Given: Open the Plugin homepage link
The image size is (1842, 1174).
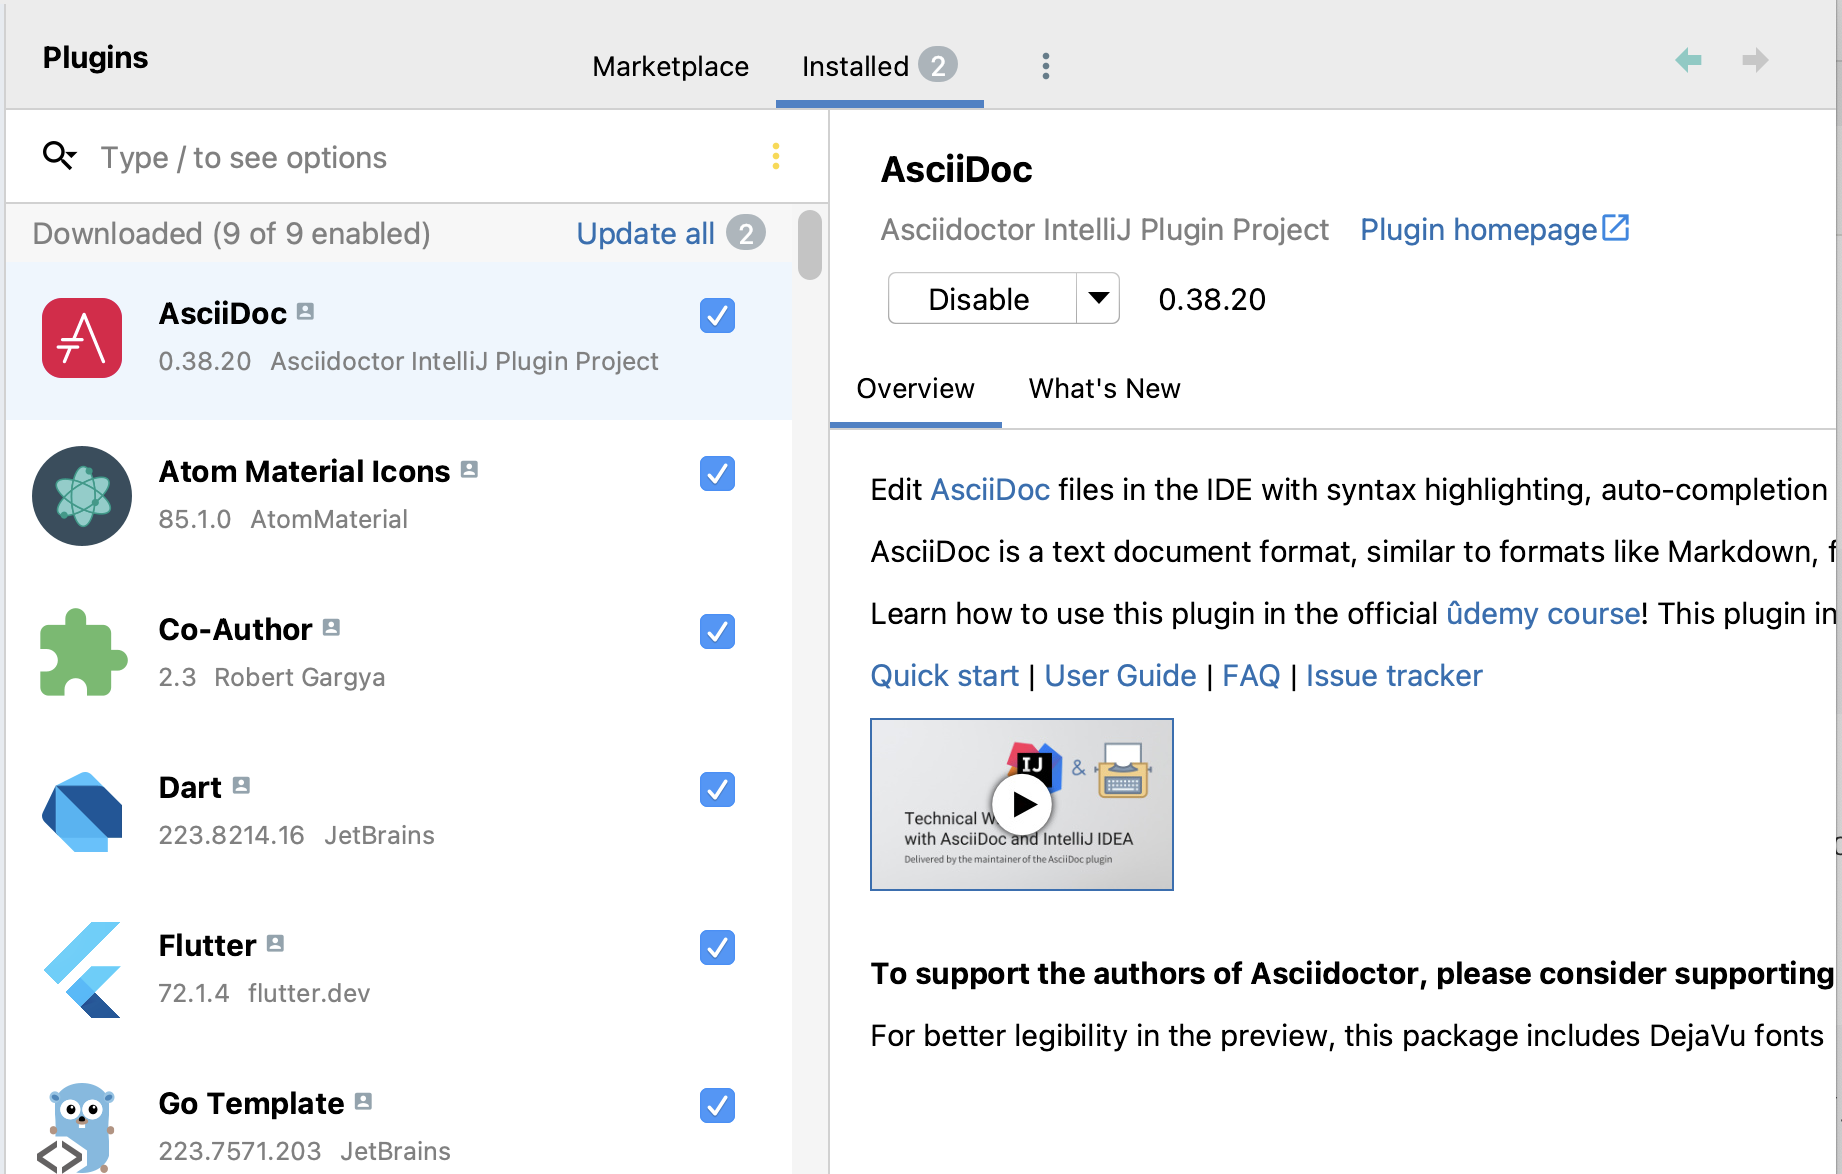Looking at the screenshot, I should click(x=1478, y=229).
